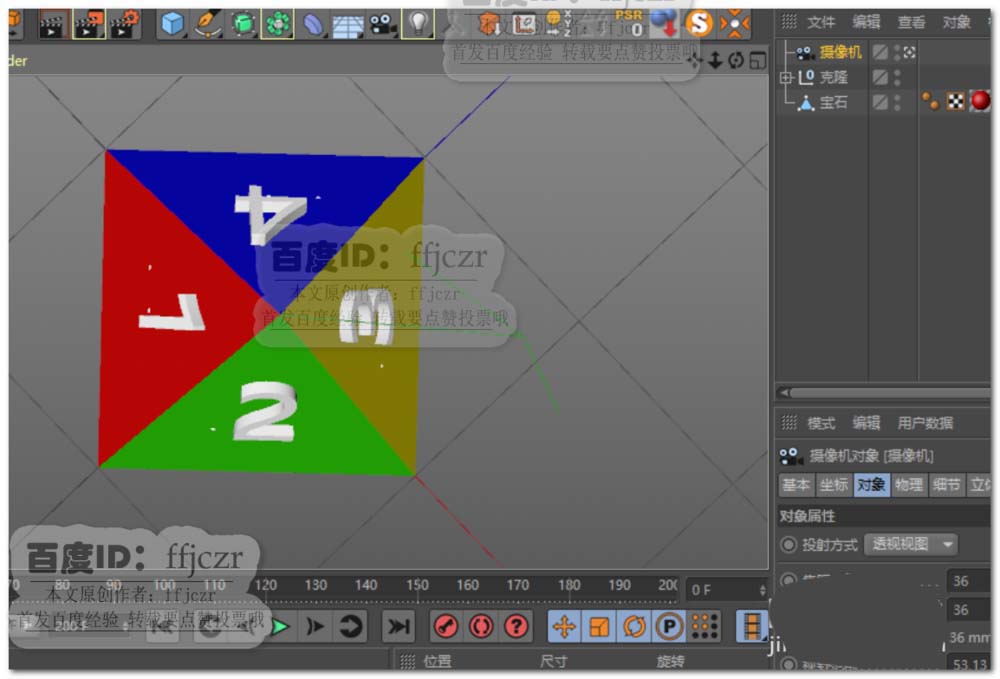Click the Go to End playback button
Viewport: 1000px width, 679px height.
pyautogui.click(x=399, y=627)
